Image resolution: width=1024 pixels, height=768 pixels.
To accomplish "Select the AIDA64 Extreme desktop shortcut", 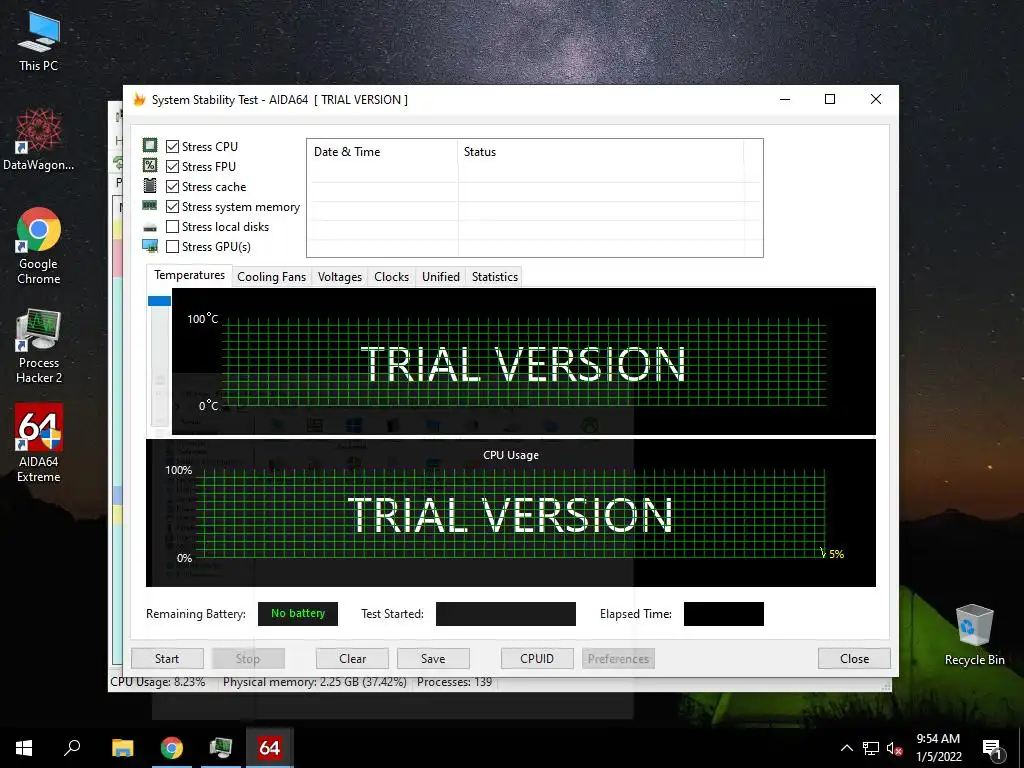I will 39,443.
